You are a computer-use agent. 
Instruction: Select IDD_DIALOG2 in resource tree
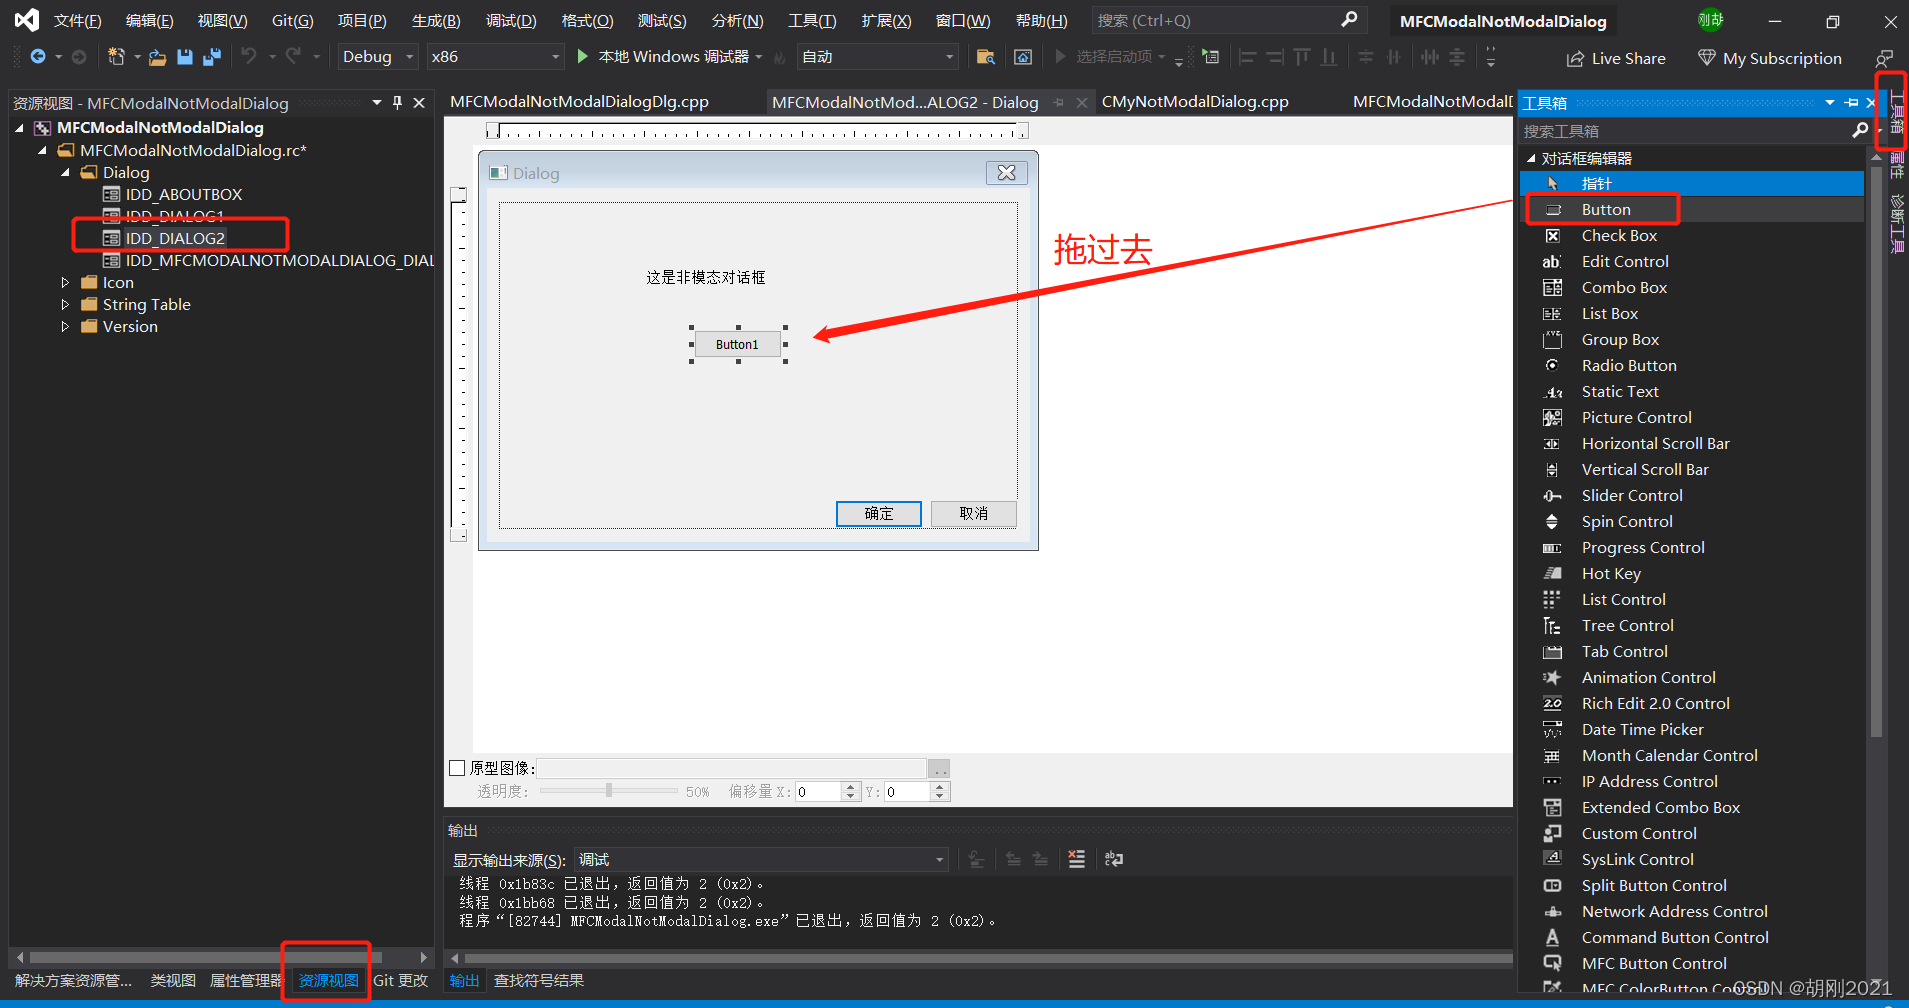pyautogui.click(x=175, y=238)
